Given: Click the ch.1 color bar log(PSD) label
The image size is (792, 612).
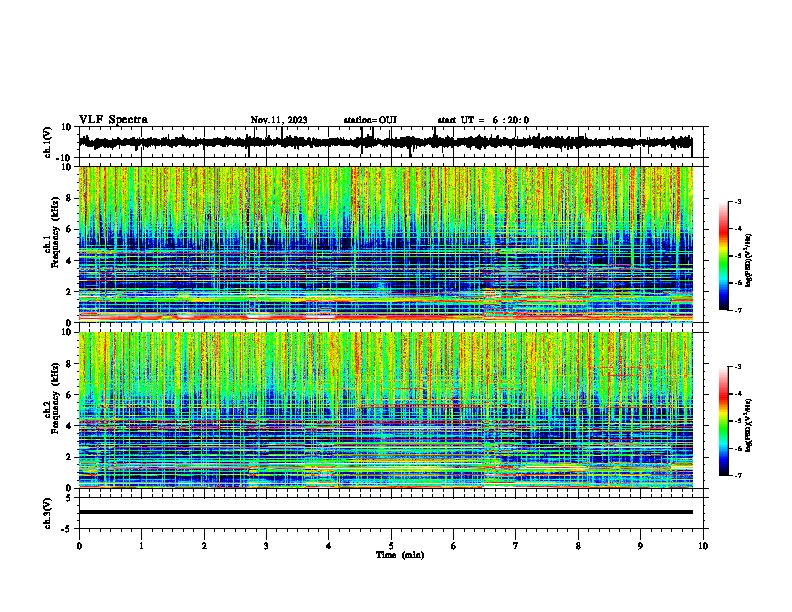Looking at the screenshot, I should click(x=749, y=260).
